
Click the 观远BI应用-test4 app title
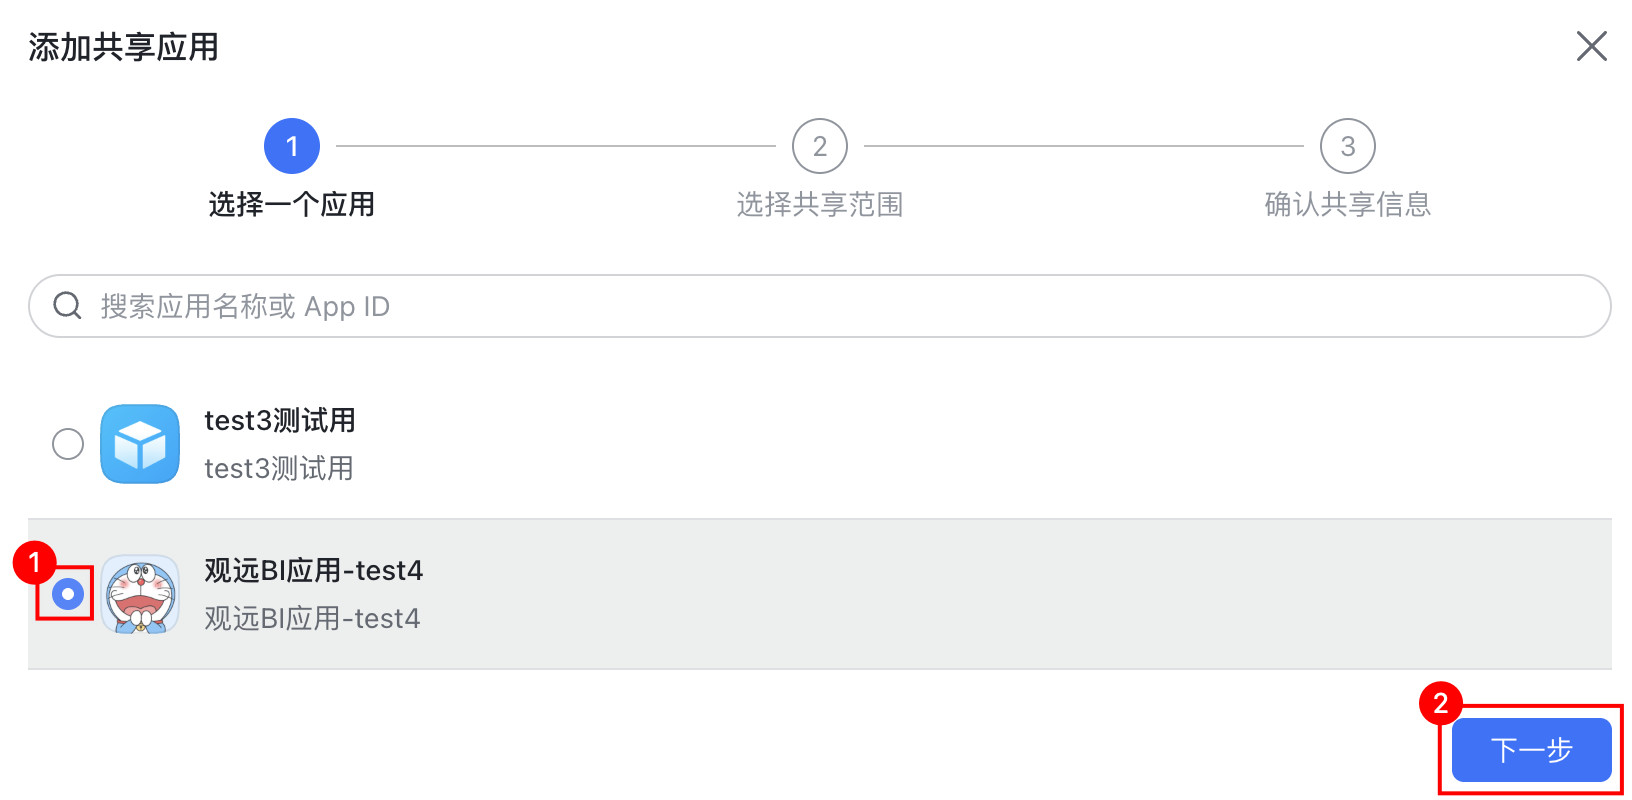(x=314, y=571)
